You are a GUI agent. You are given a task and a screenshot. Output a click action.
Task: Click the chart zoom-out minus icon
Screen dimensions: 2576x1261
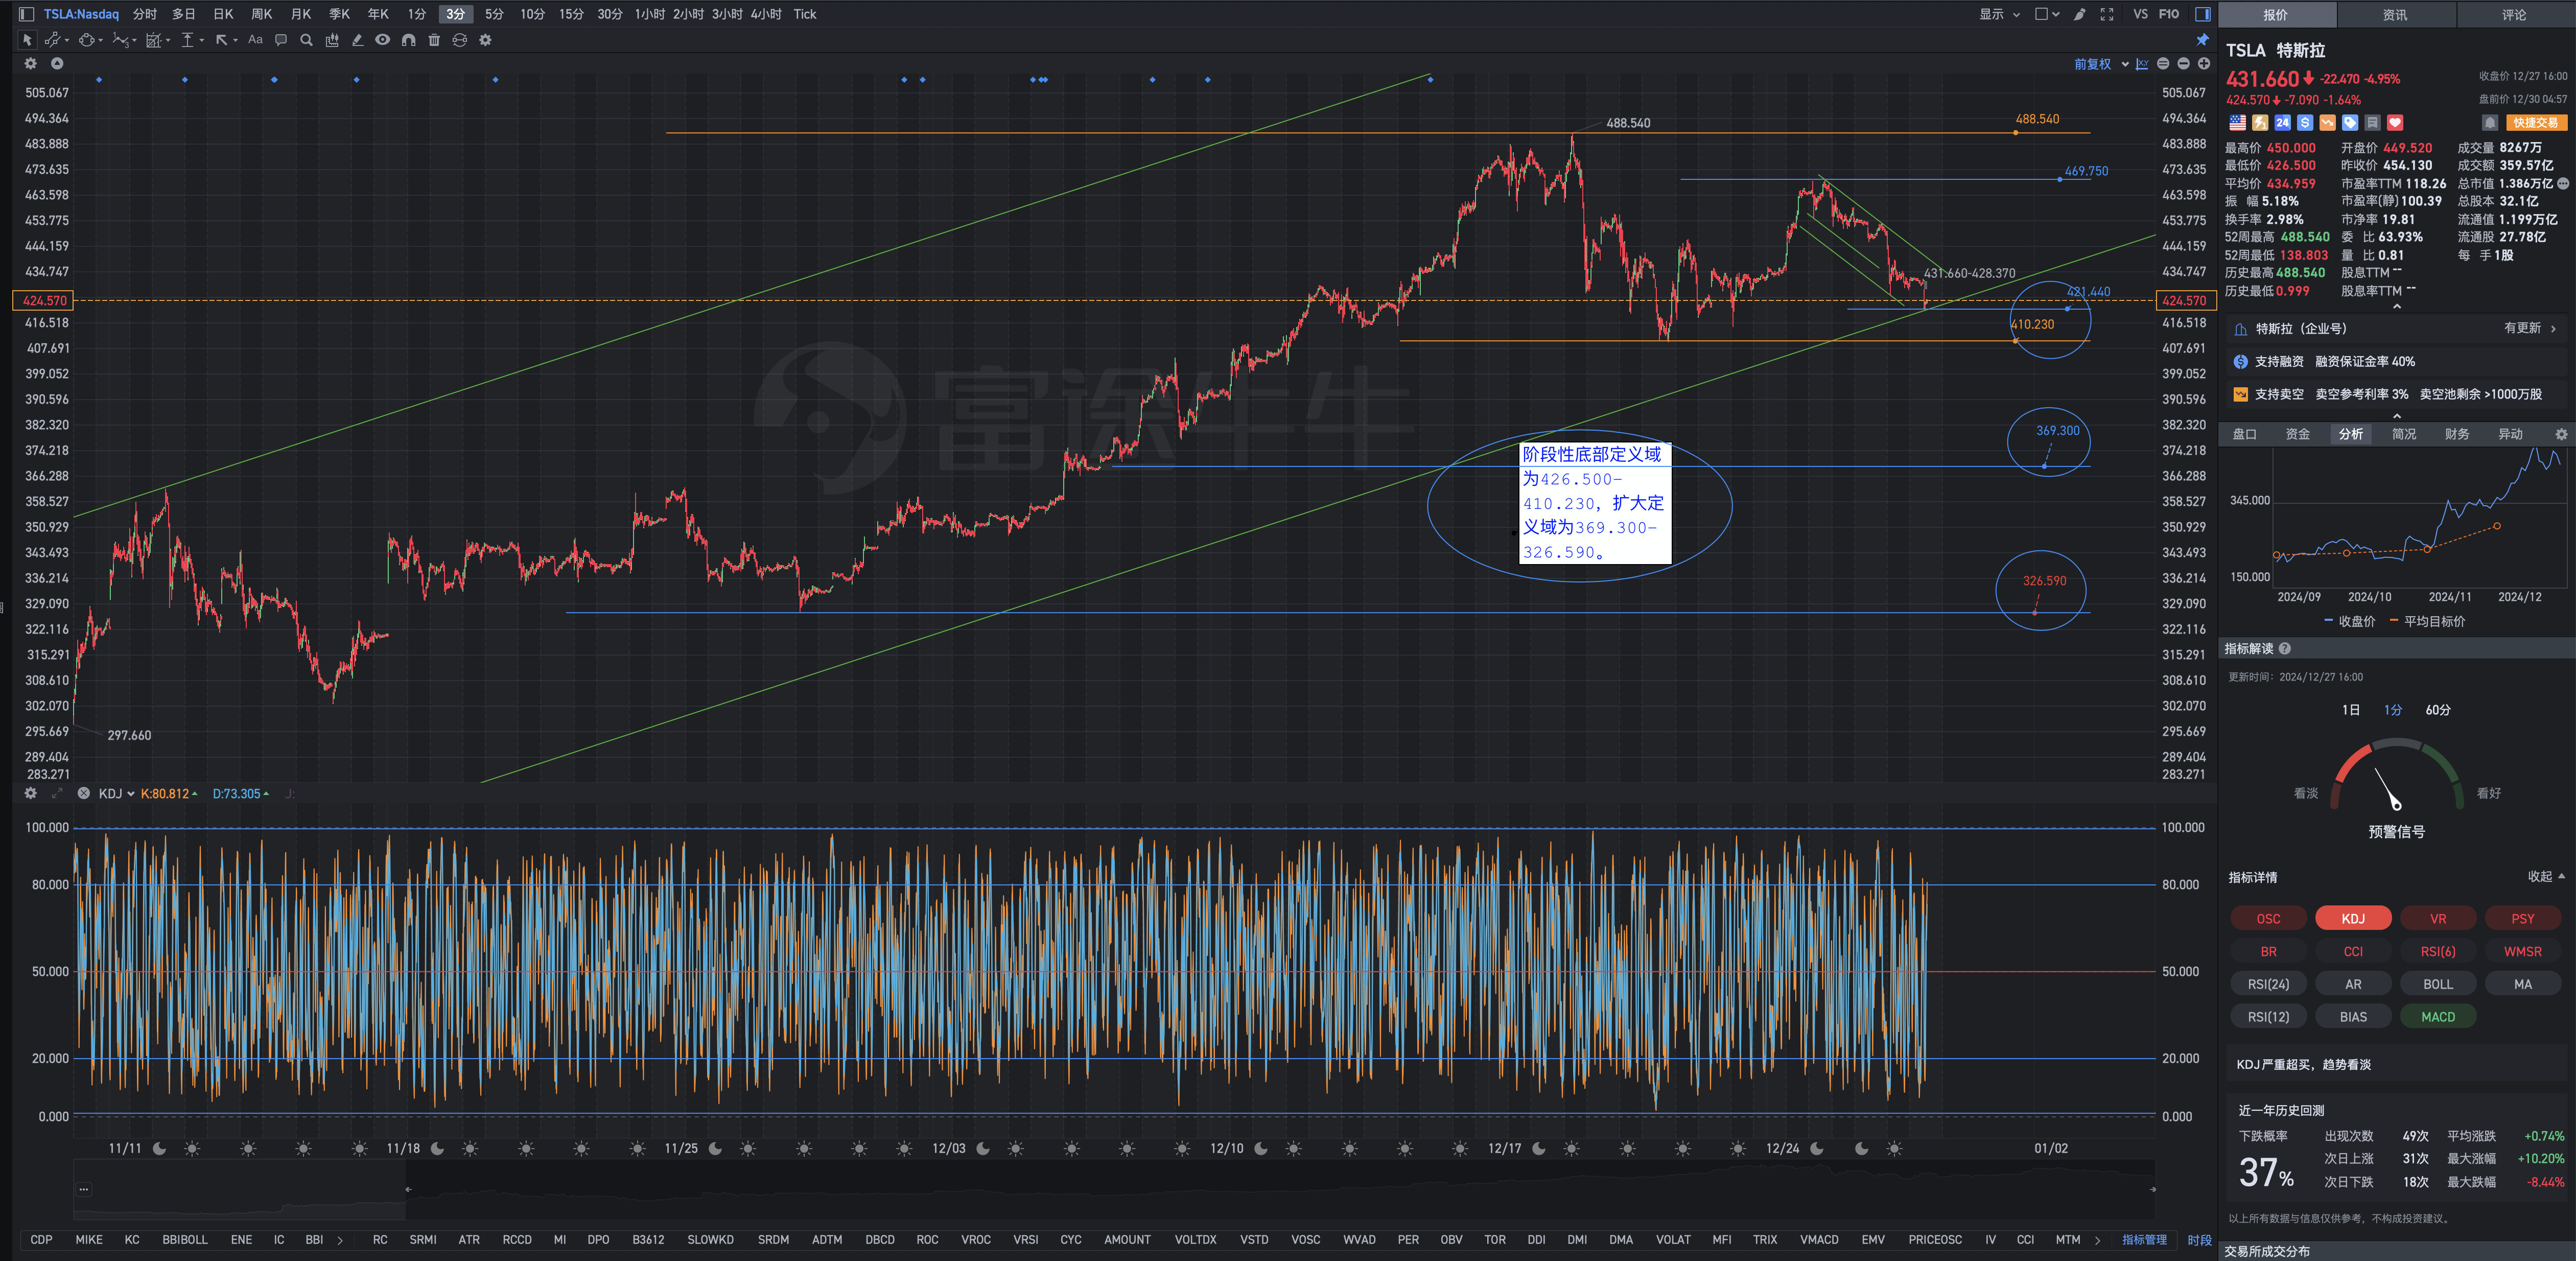[2184, 64]
